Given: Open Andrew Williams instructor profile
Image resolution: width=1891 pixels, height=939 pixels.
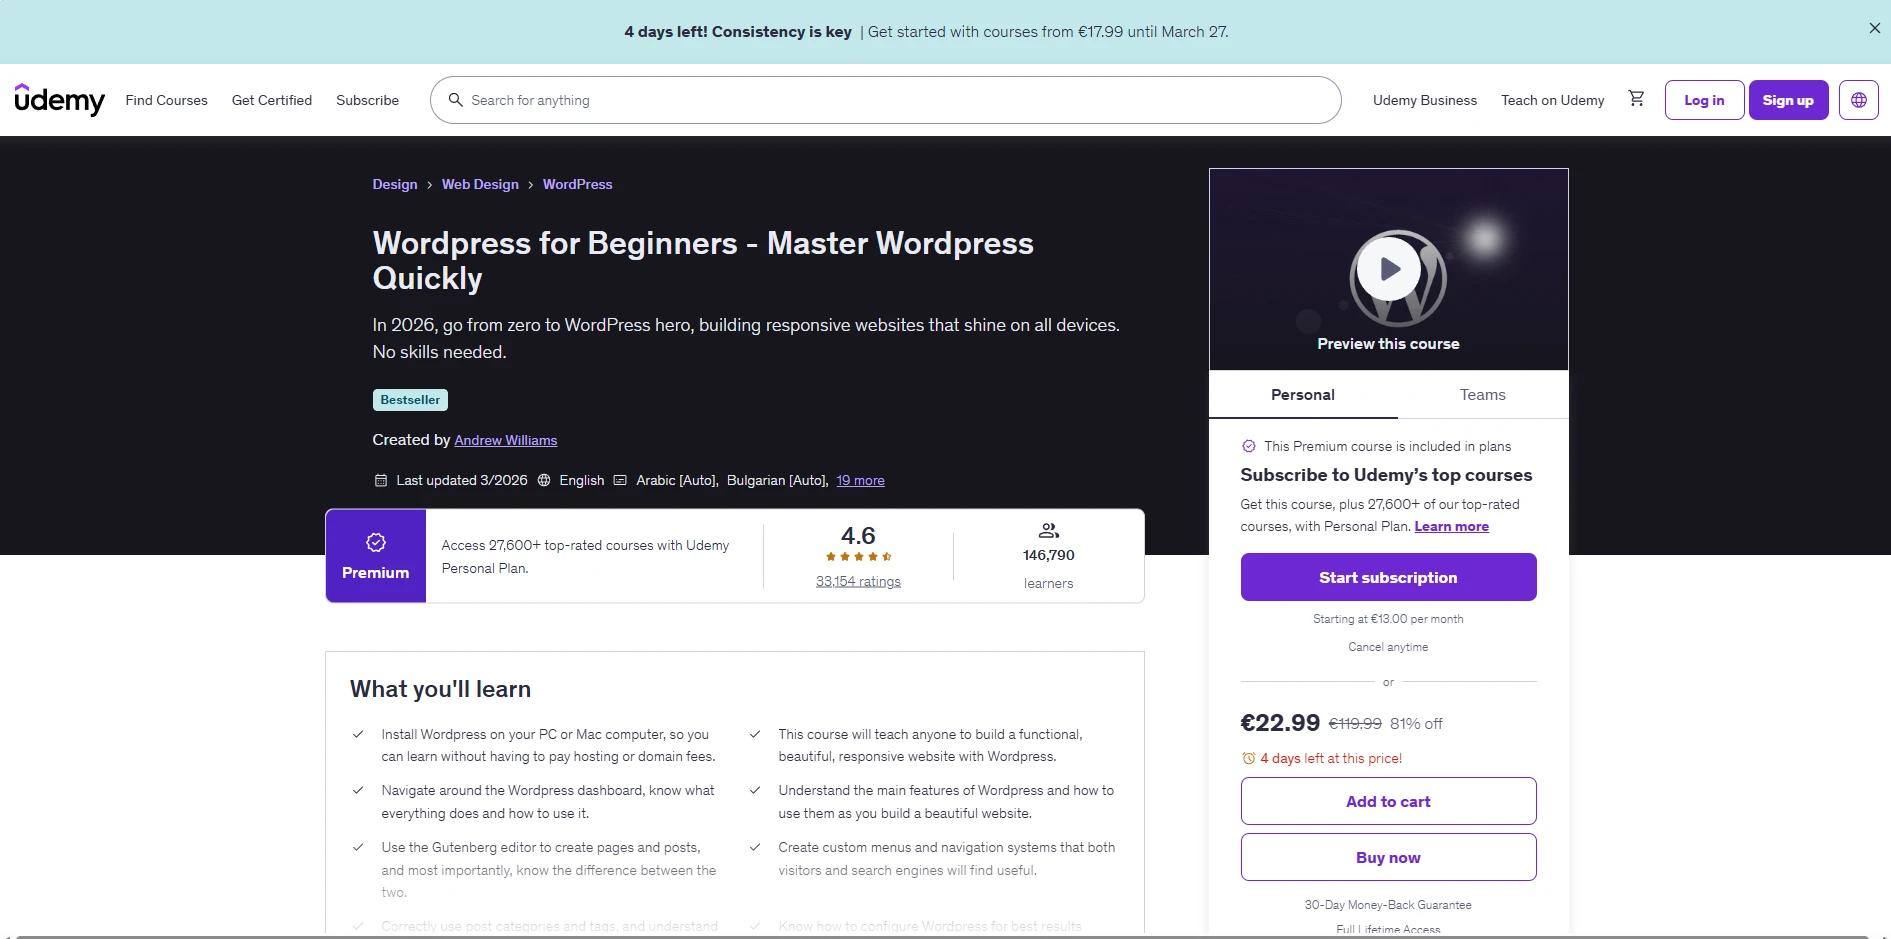Looking at the screenshot, I should point(505,440).
